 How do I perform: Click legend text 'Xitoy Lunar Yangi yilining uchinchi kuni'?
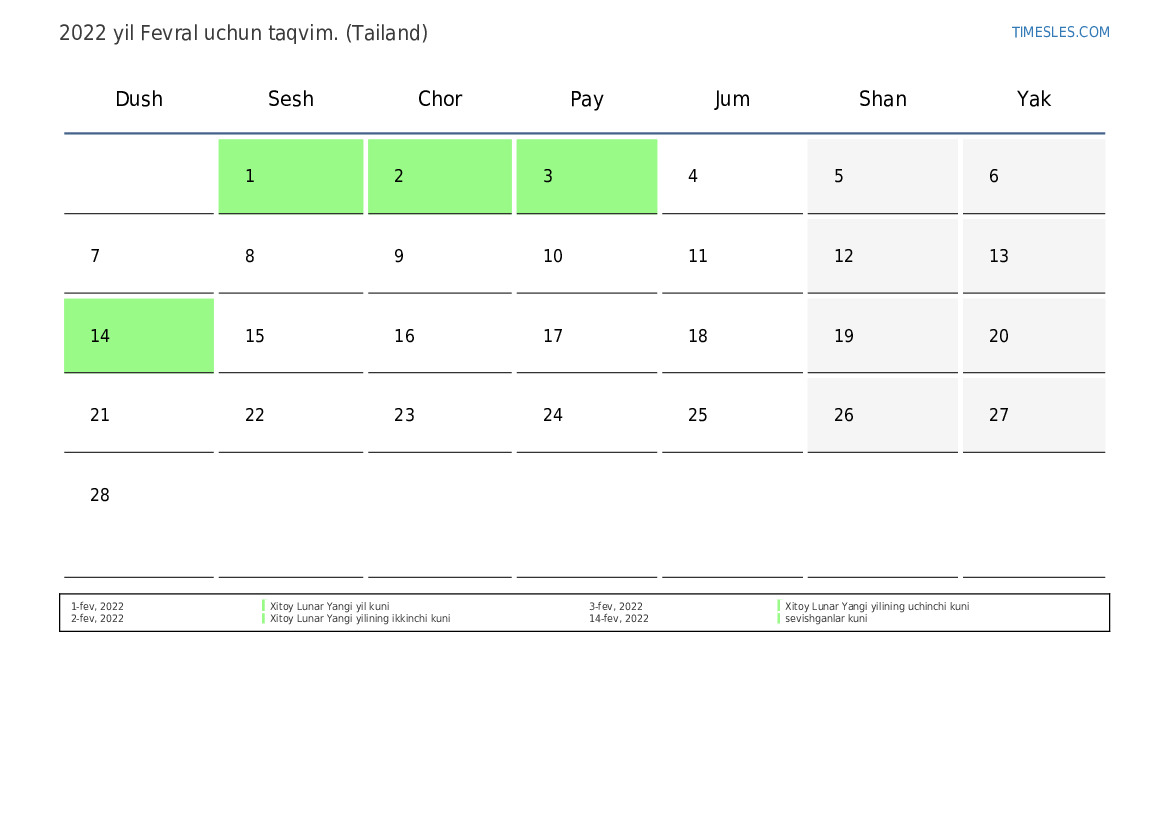point(876,606)
